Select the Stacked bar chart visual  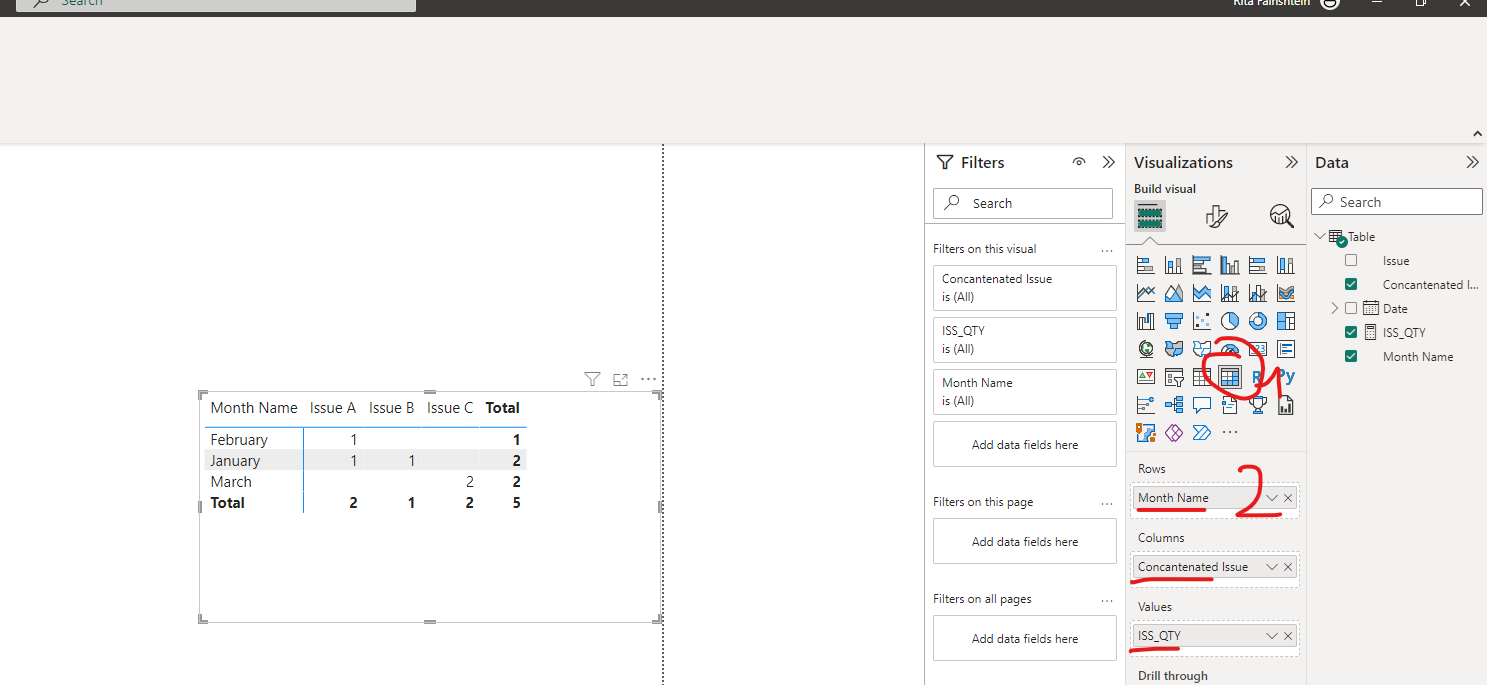point(1146,265)
